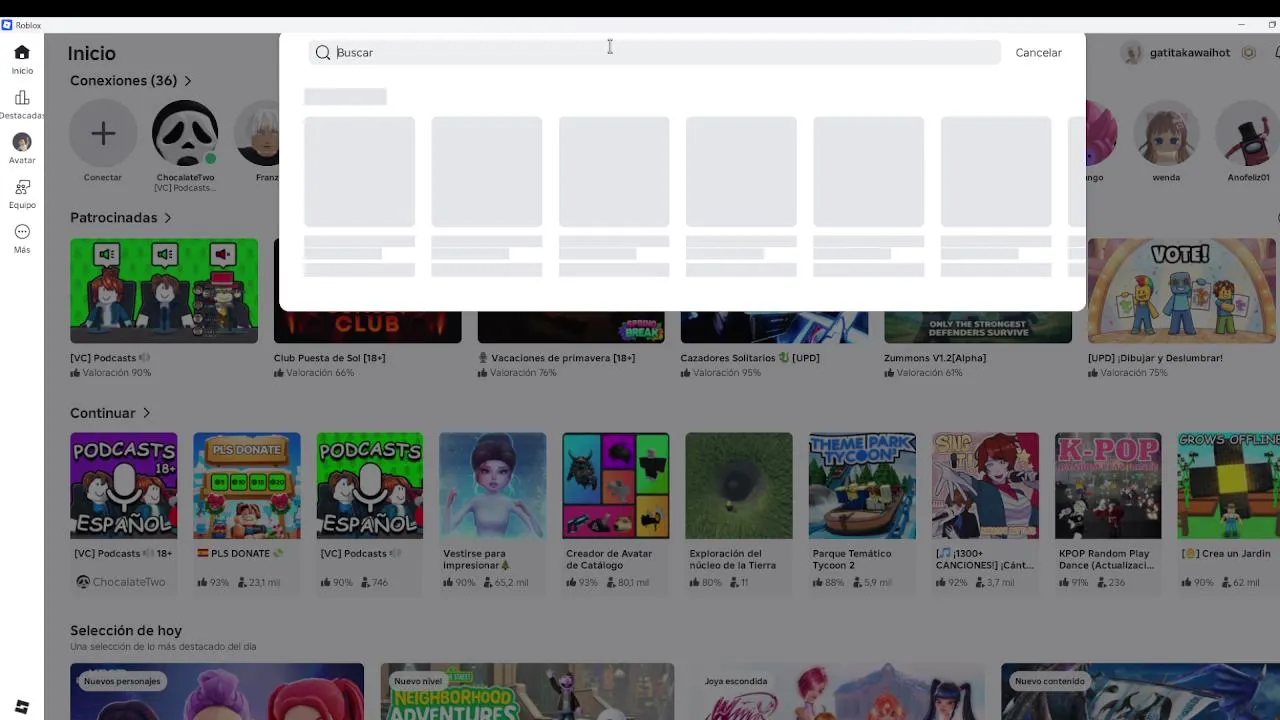Expand the Patrocinadas section chevron
The image size is (1280, 720).
(x=168, y=217)
